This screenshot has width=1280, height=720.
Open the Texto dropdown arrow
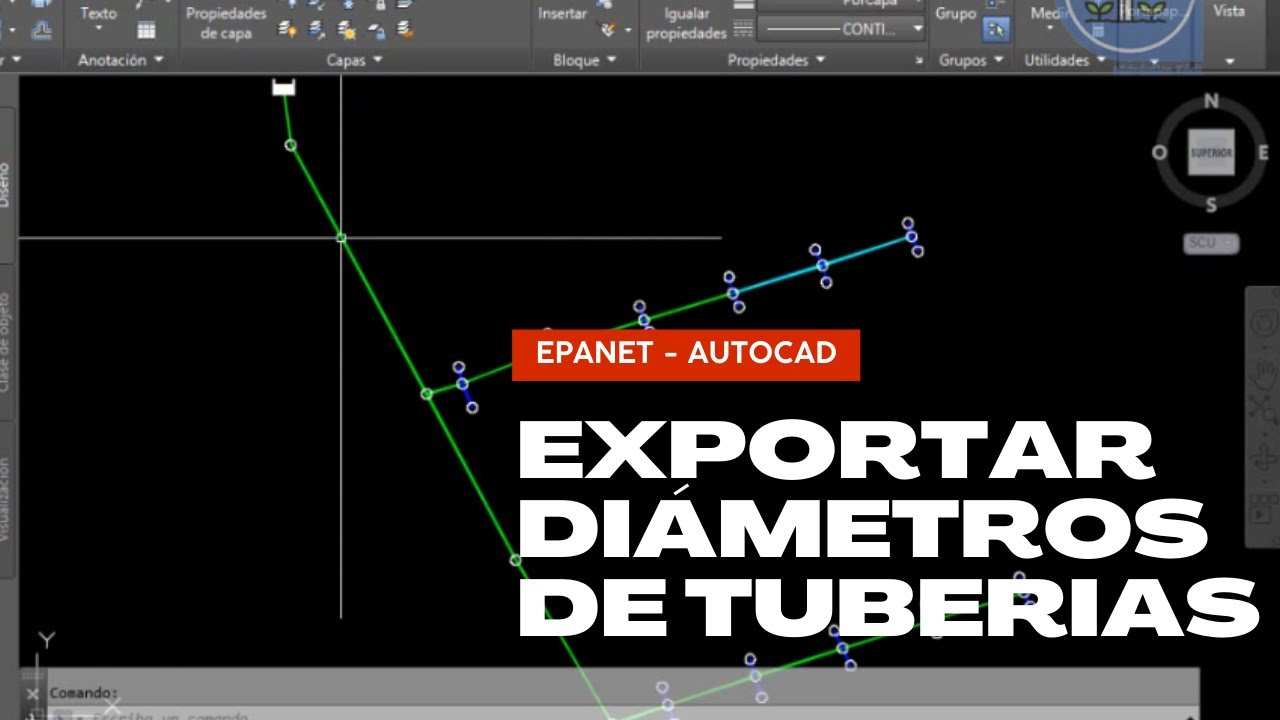click(x=98, y=29)
